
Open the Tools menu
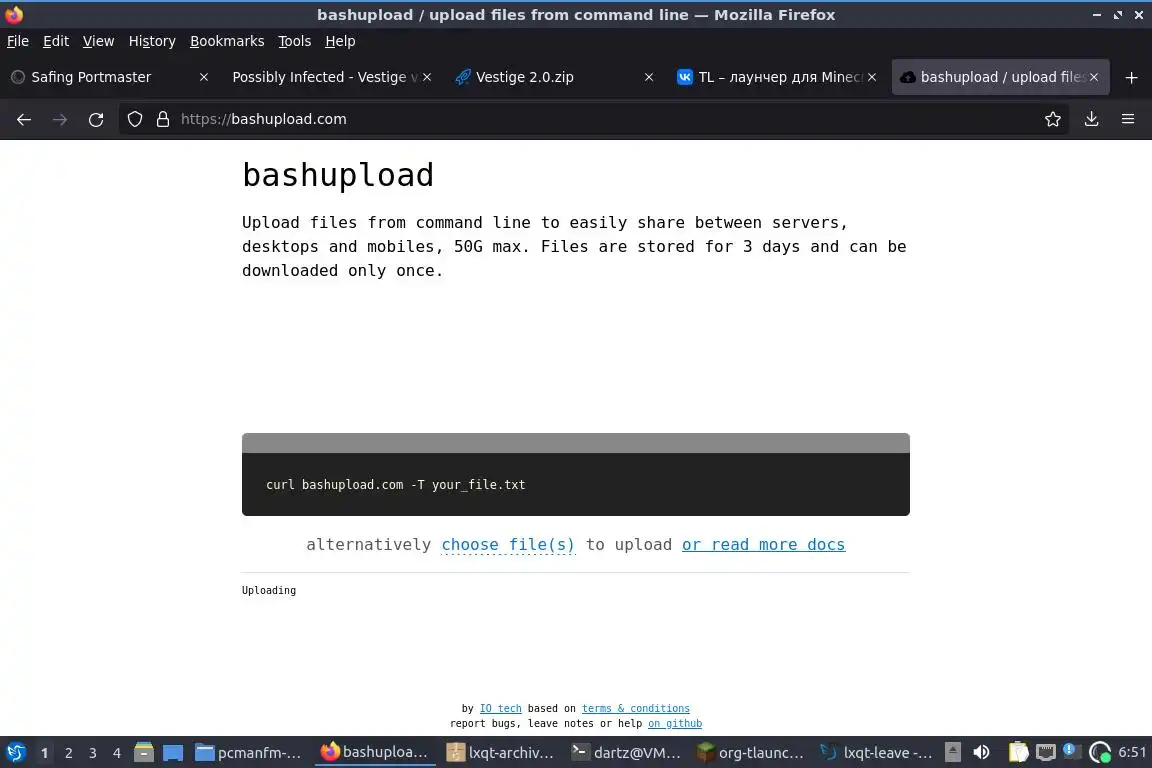click(295, 41)
